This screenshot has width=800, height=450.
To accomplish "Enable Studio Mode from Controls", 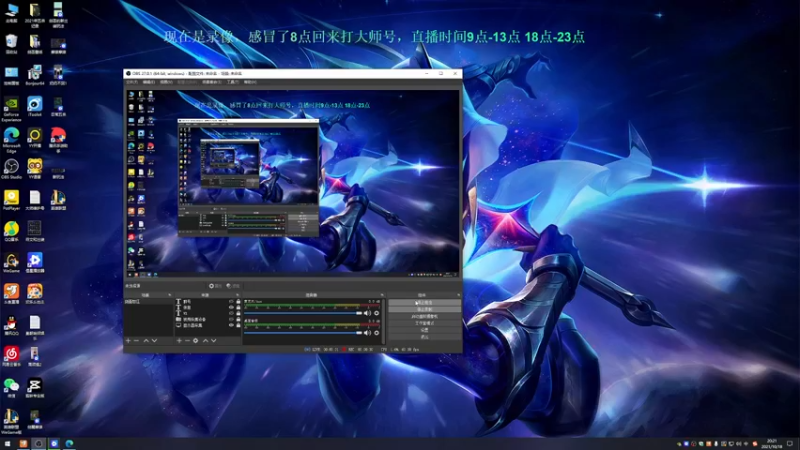I will pyautogui.click(x=424, y=323).
